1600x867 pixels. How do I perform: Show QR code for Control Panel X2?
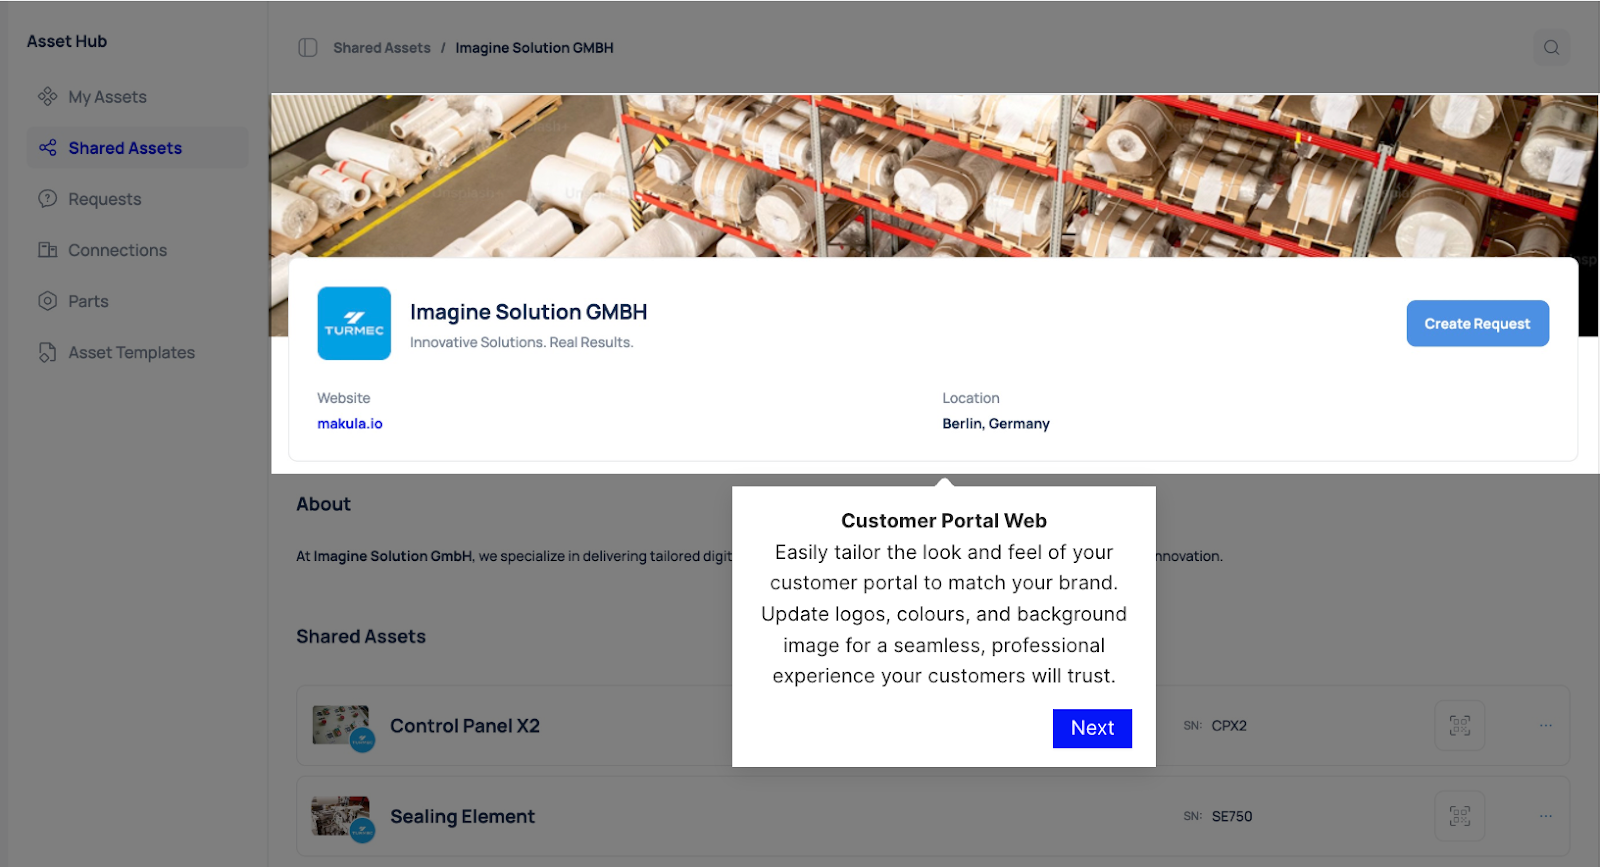click(1460, 726)
